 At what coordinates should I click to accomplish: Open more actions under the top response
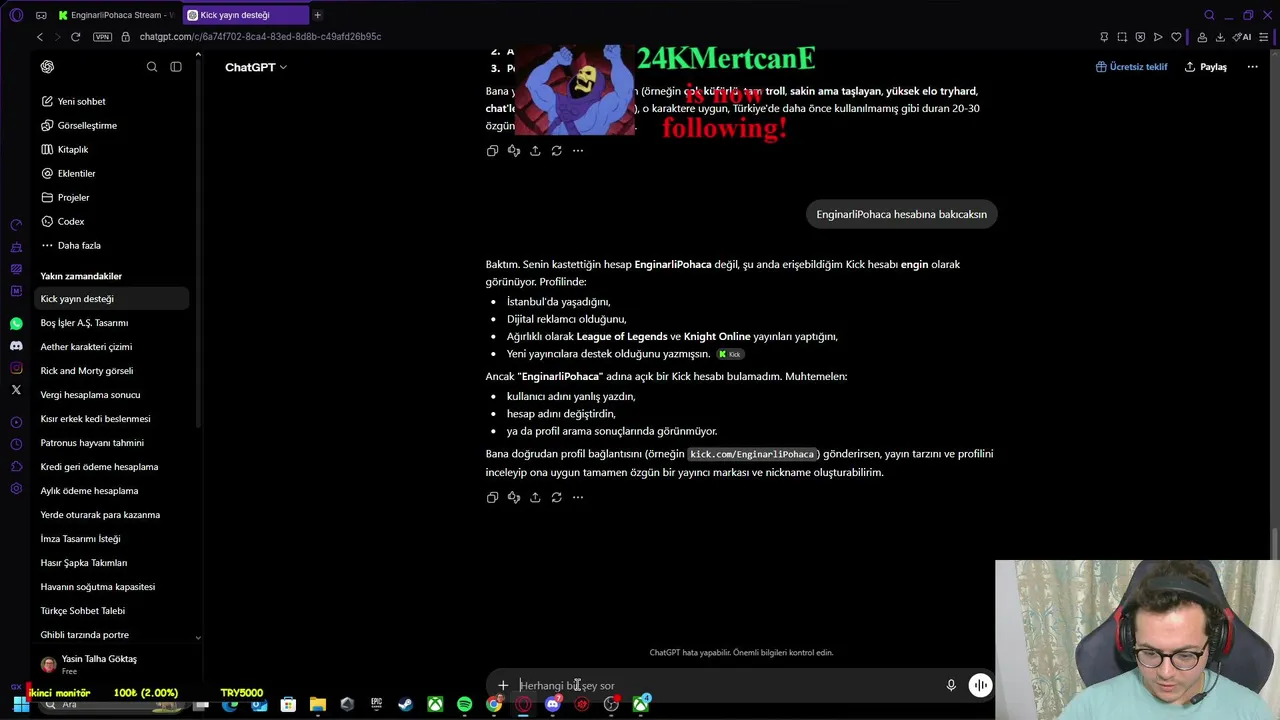[x=578, y=151]
